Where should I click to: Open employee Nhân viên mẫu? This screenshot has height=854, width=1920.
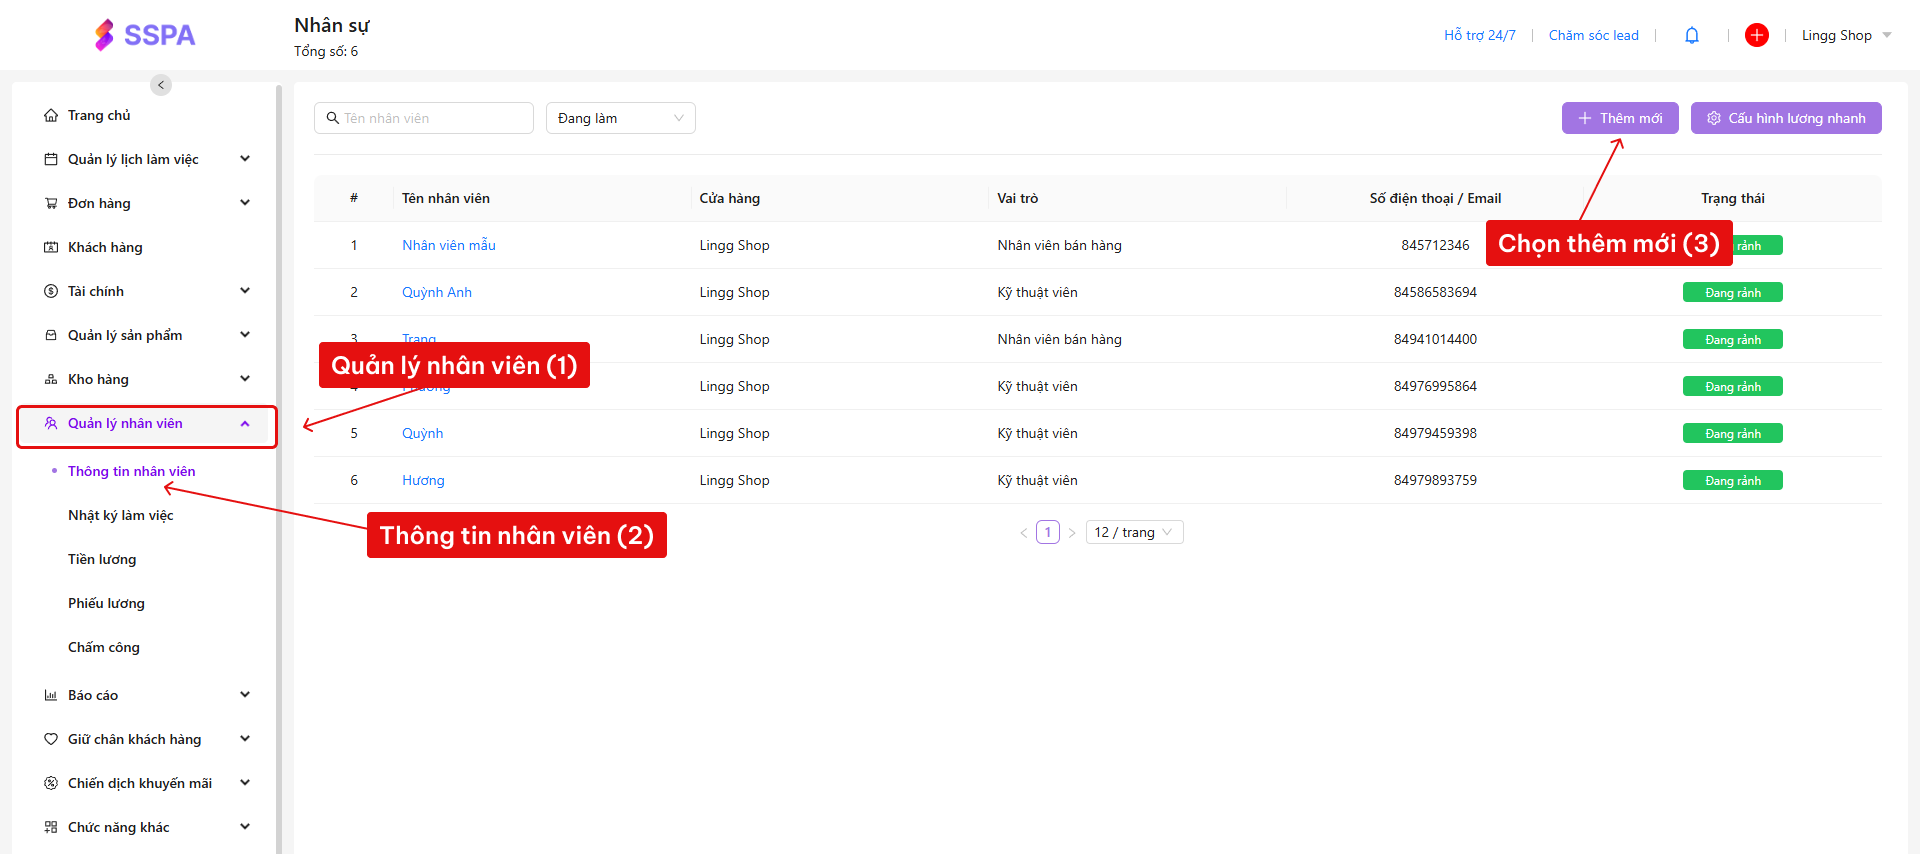tap(449, 246)
